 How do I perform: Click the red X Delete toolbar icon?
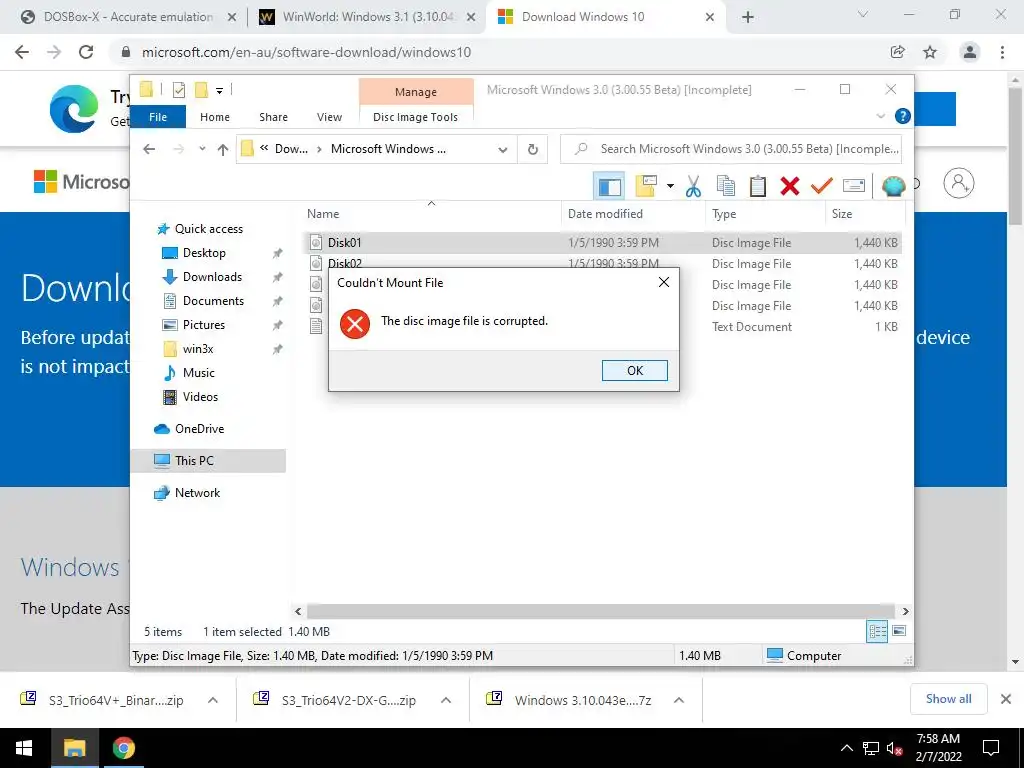pos(790,186)
